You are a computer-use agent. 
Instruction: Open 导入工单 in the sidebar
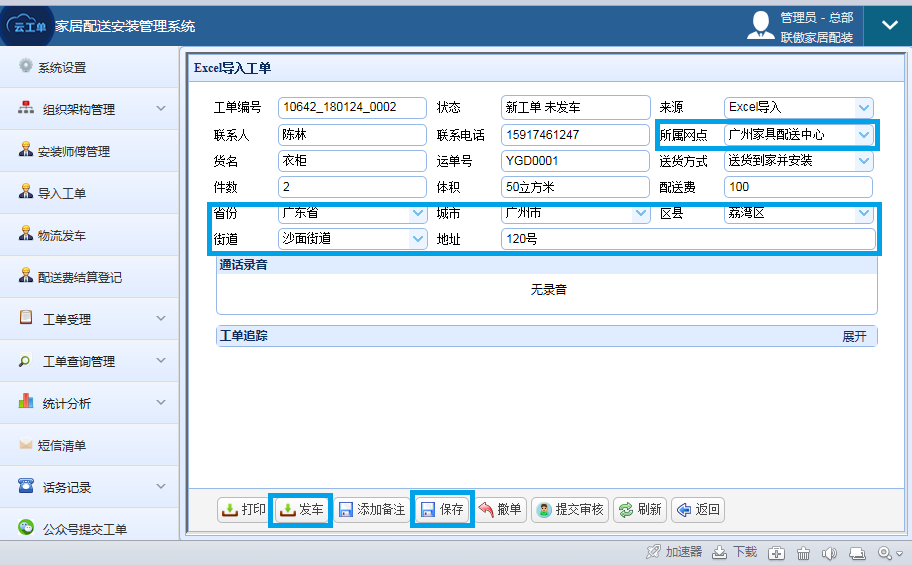[62, 194]
